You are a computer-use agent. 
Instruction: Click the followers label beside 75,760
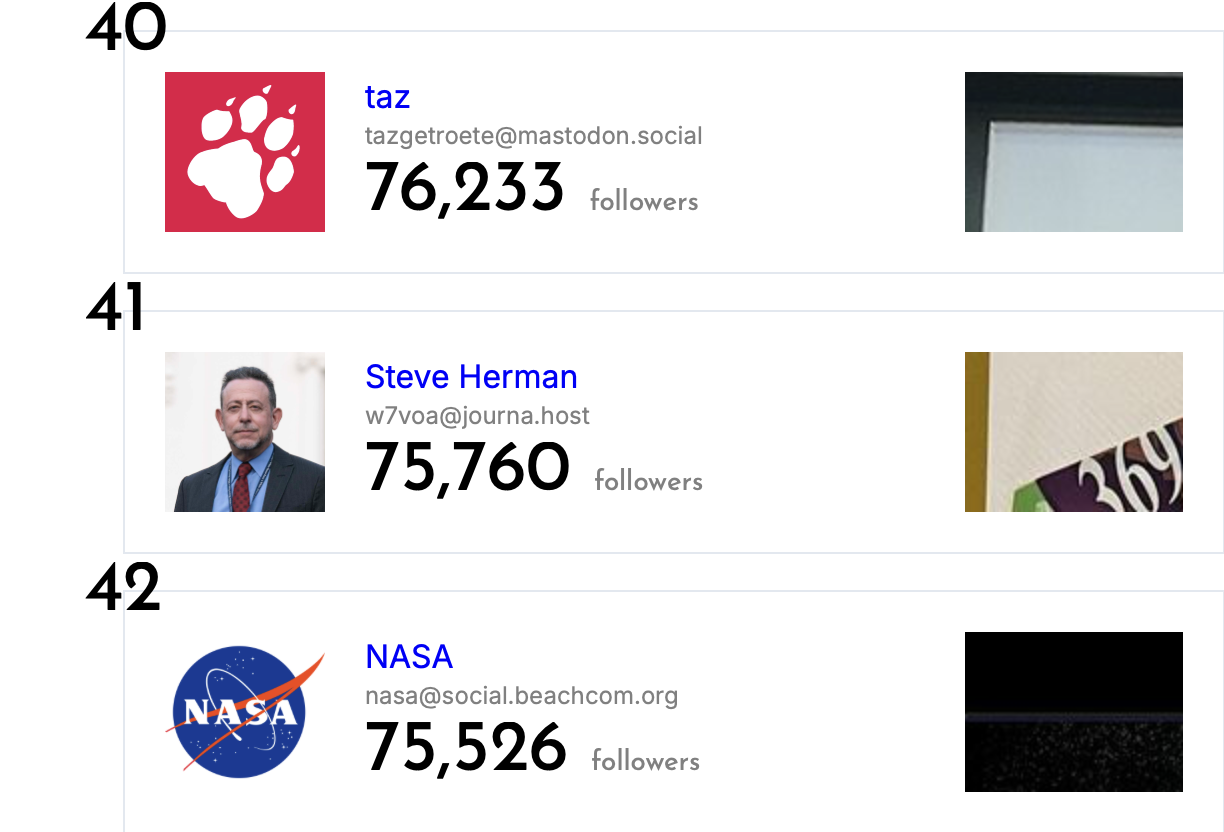click(649, 481)
